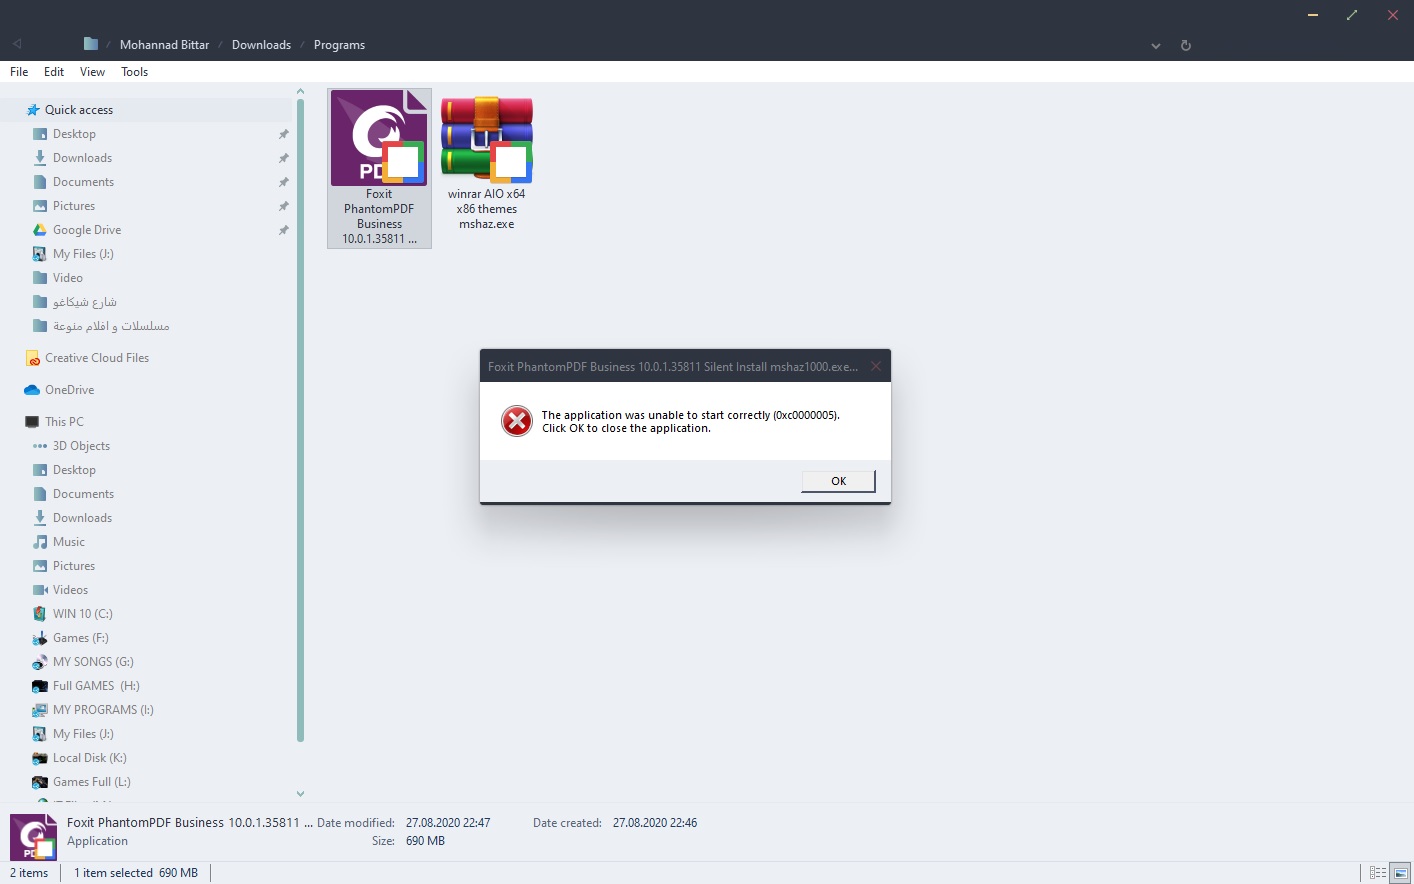Click the '2 items' status bar text
The width and height of the screenshot is (1414, 884).
coord(29,873)
